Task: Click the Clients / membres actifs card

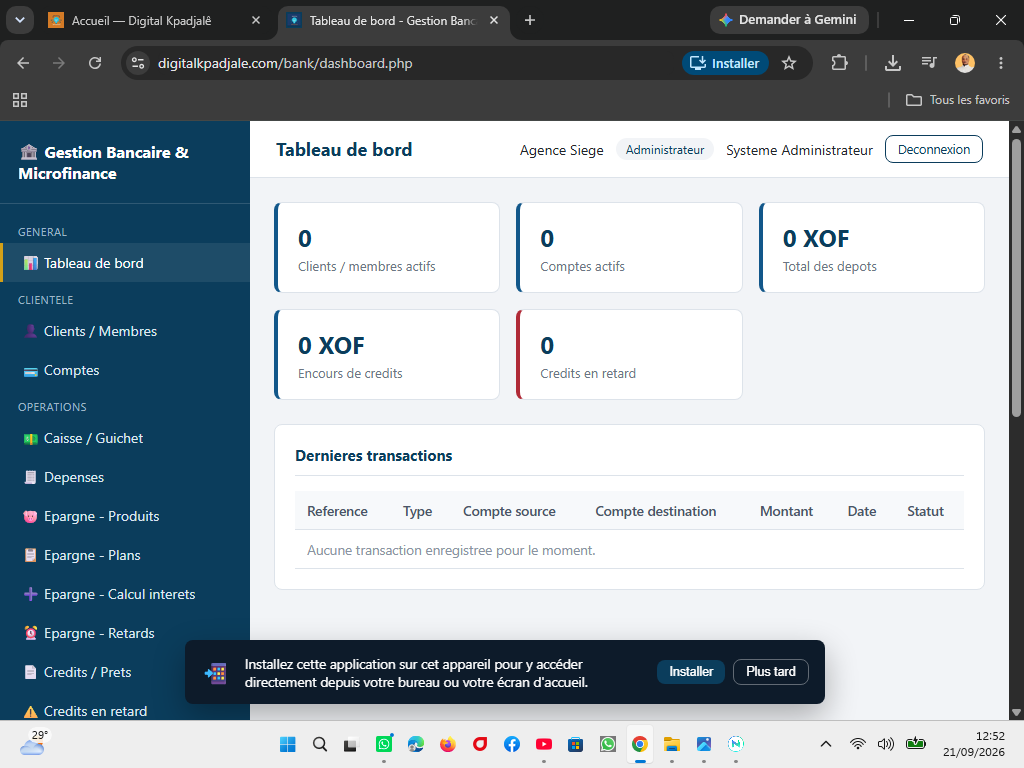Action: 387,248
